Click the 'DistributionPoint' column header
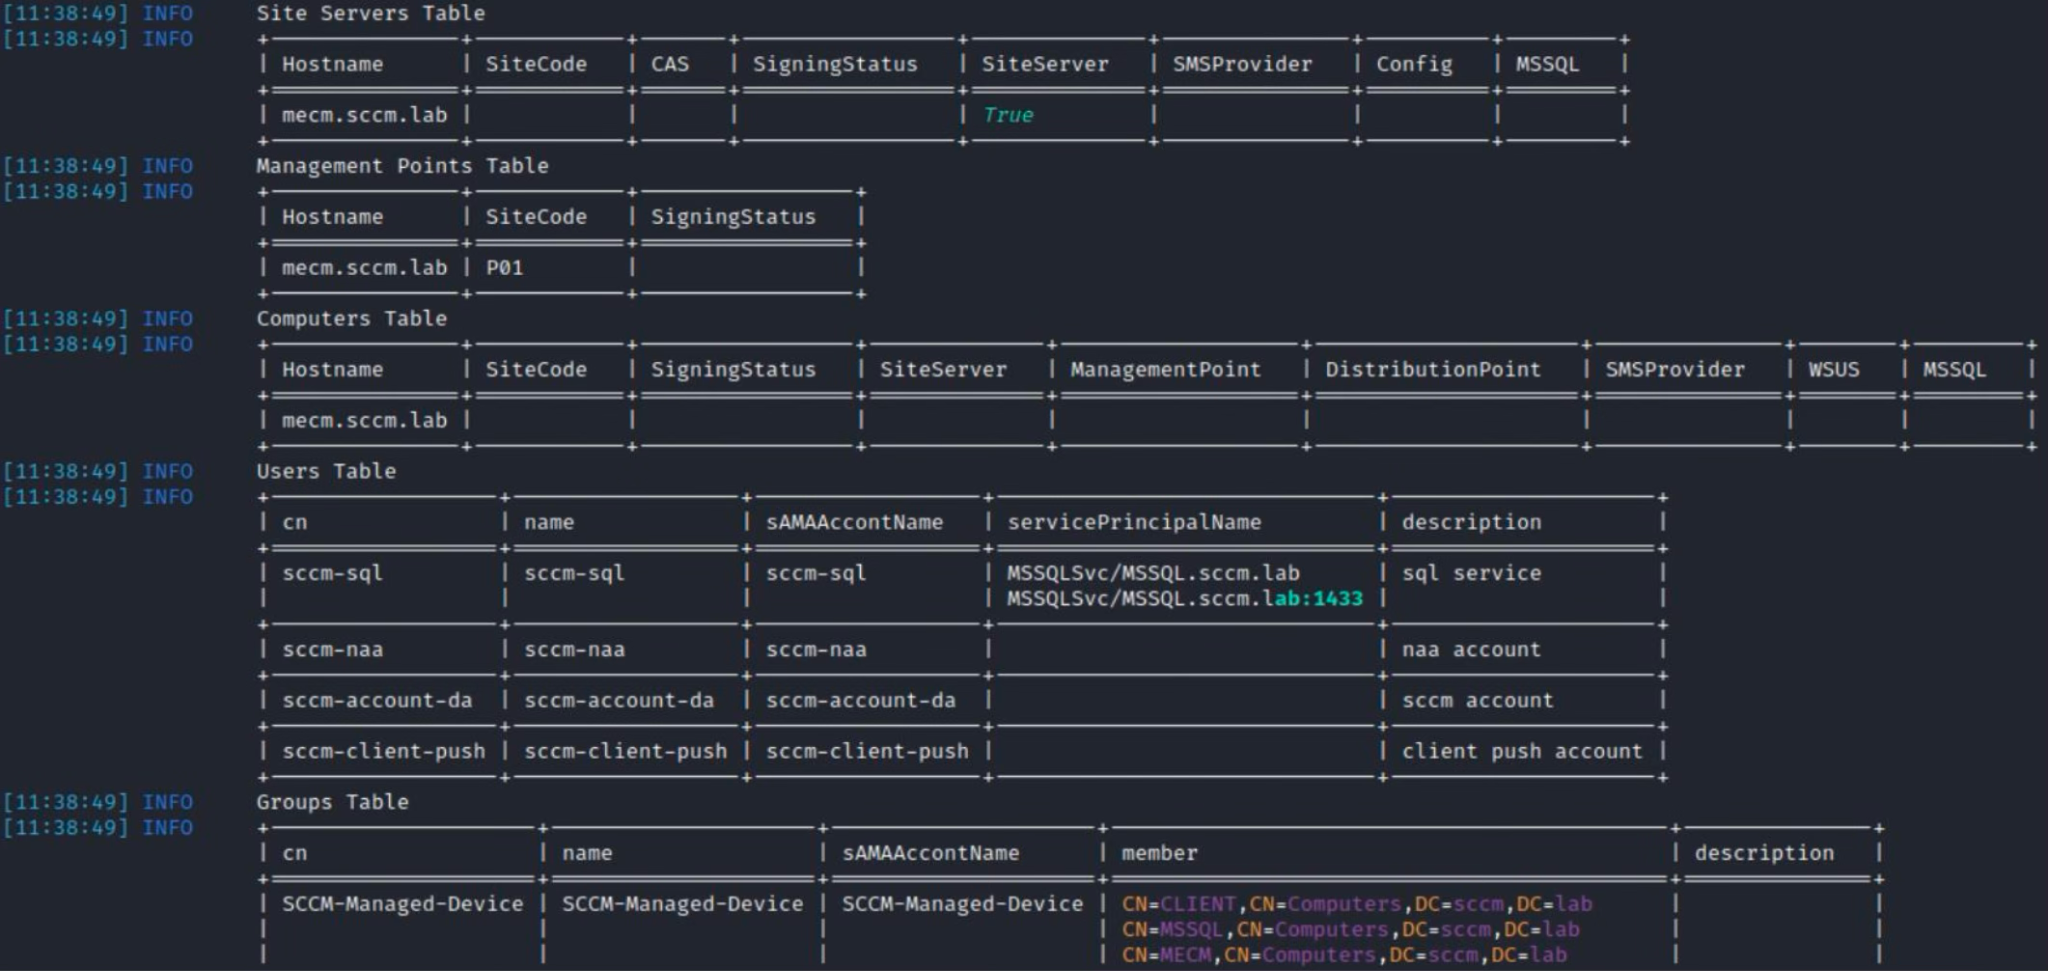Viewport: 2048px width, 971px height. pyautogui.click(x=1433, y=370)
